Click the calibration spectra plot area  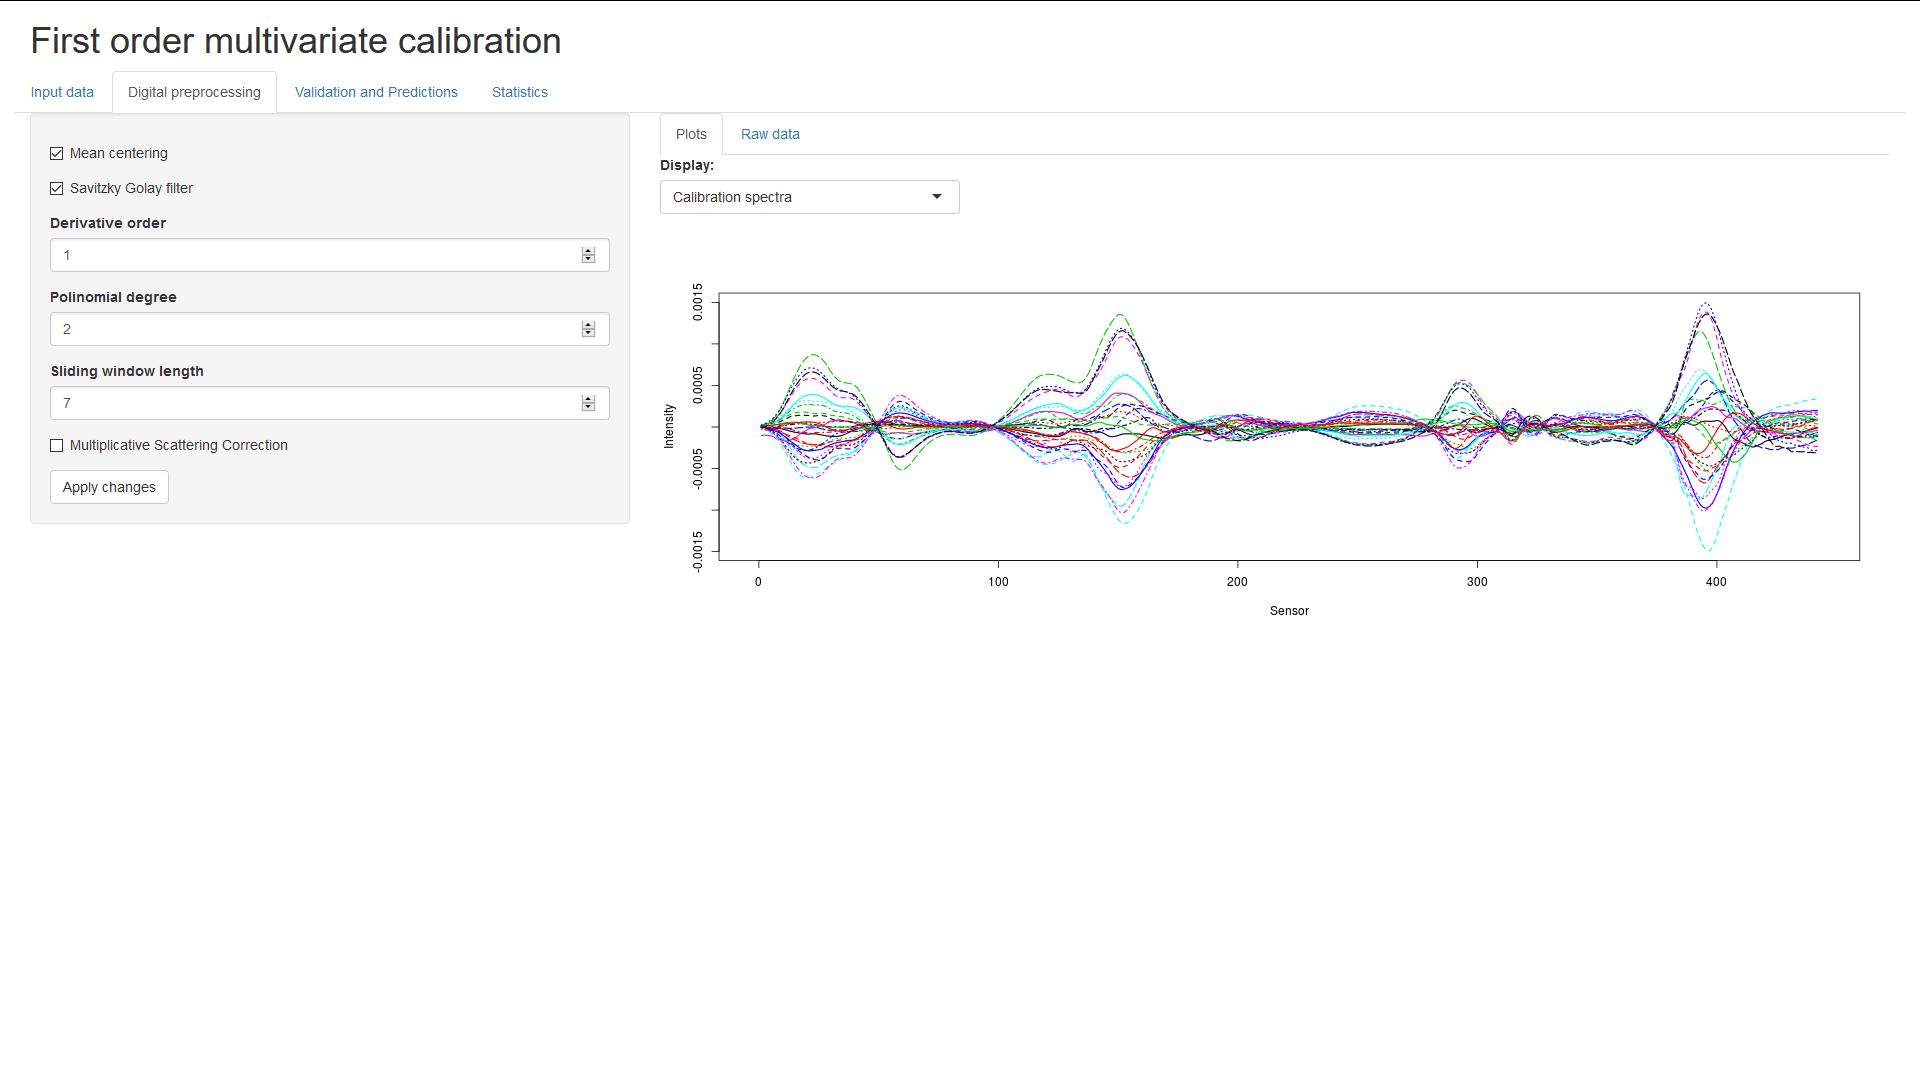point(1288,427)
